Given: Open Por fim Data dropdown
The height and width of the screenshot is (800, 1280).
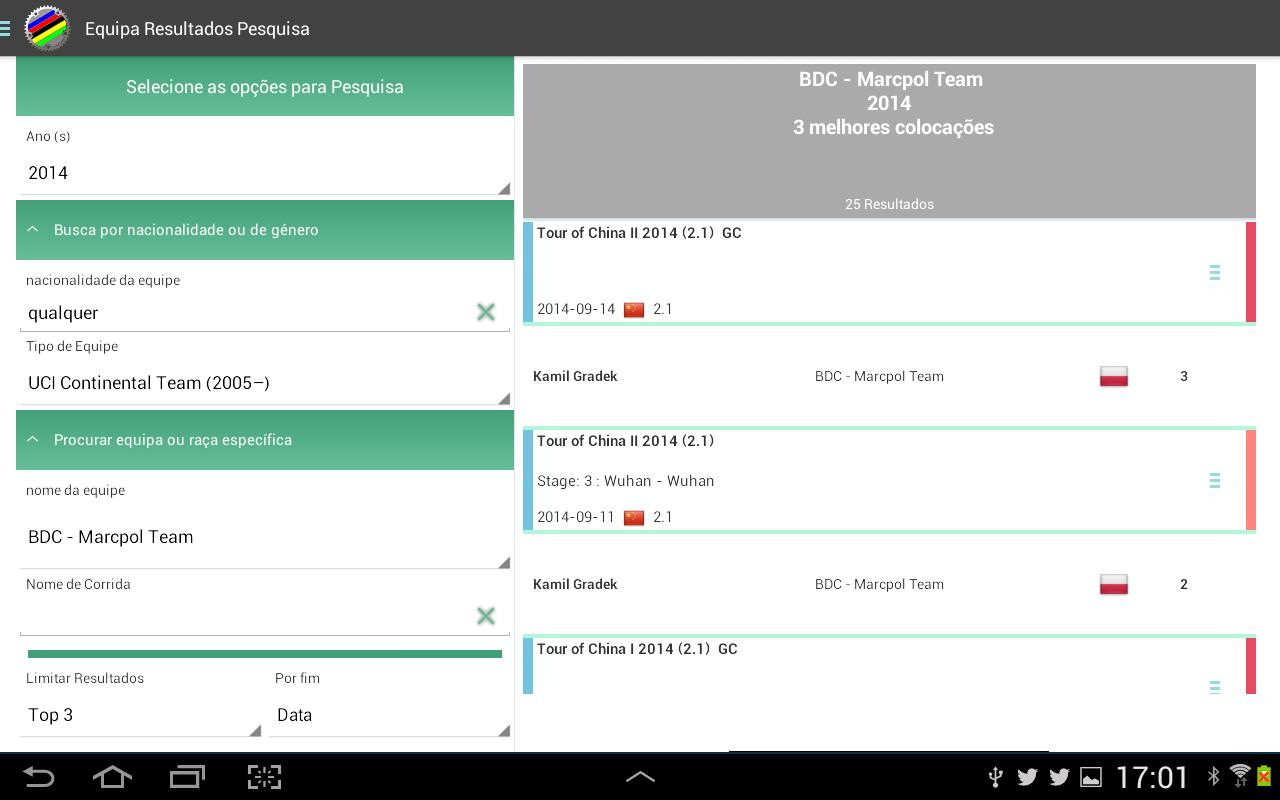Looking at the screenshot, I should (390, 715).
